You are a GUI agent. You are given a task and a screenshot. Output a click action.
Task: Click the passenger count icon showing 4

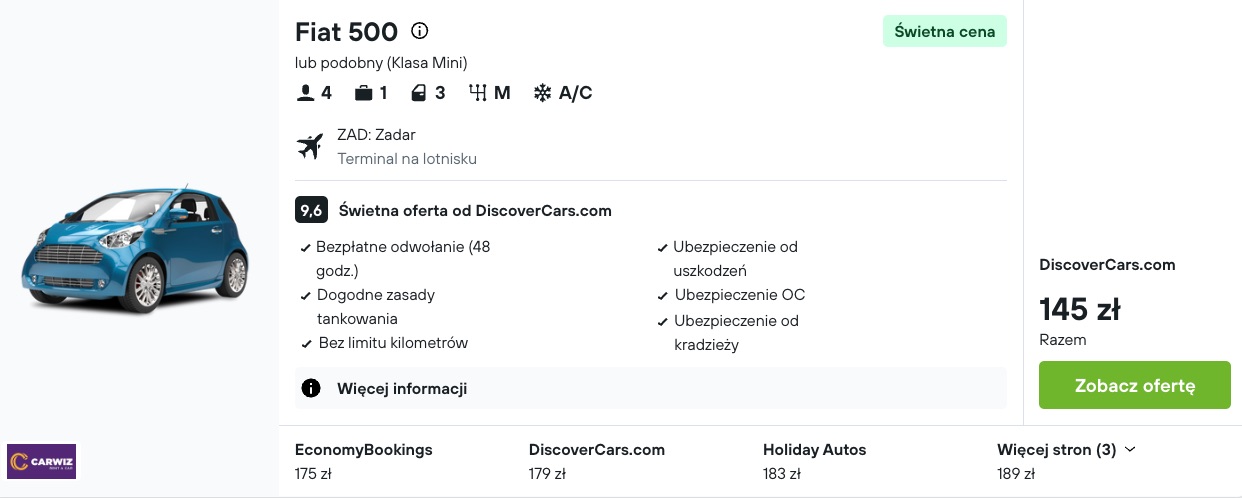click(x=305, y=93)
